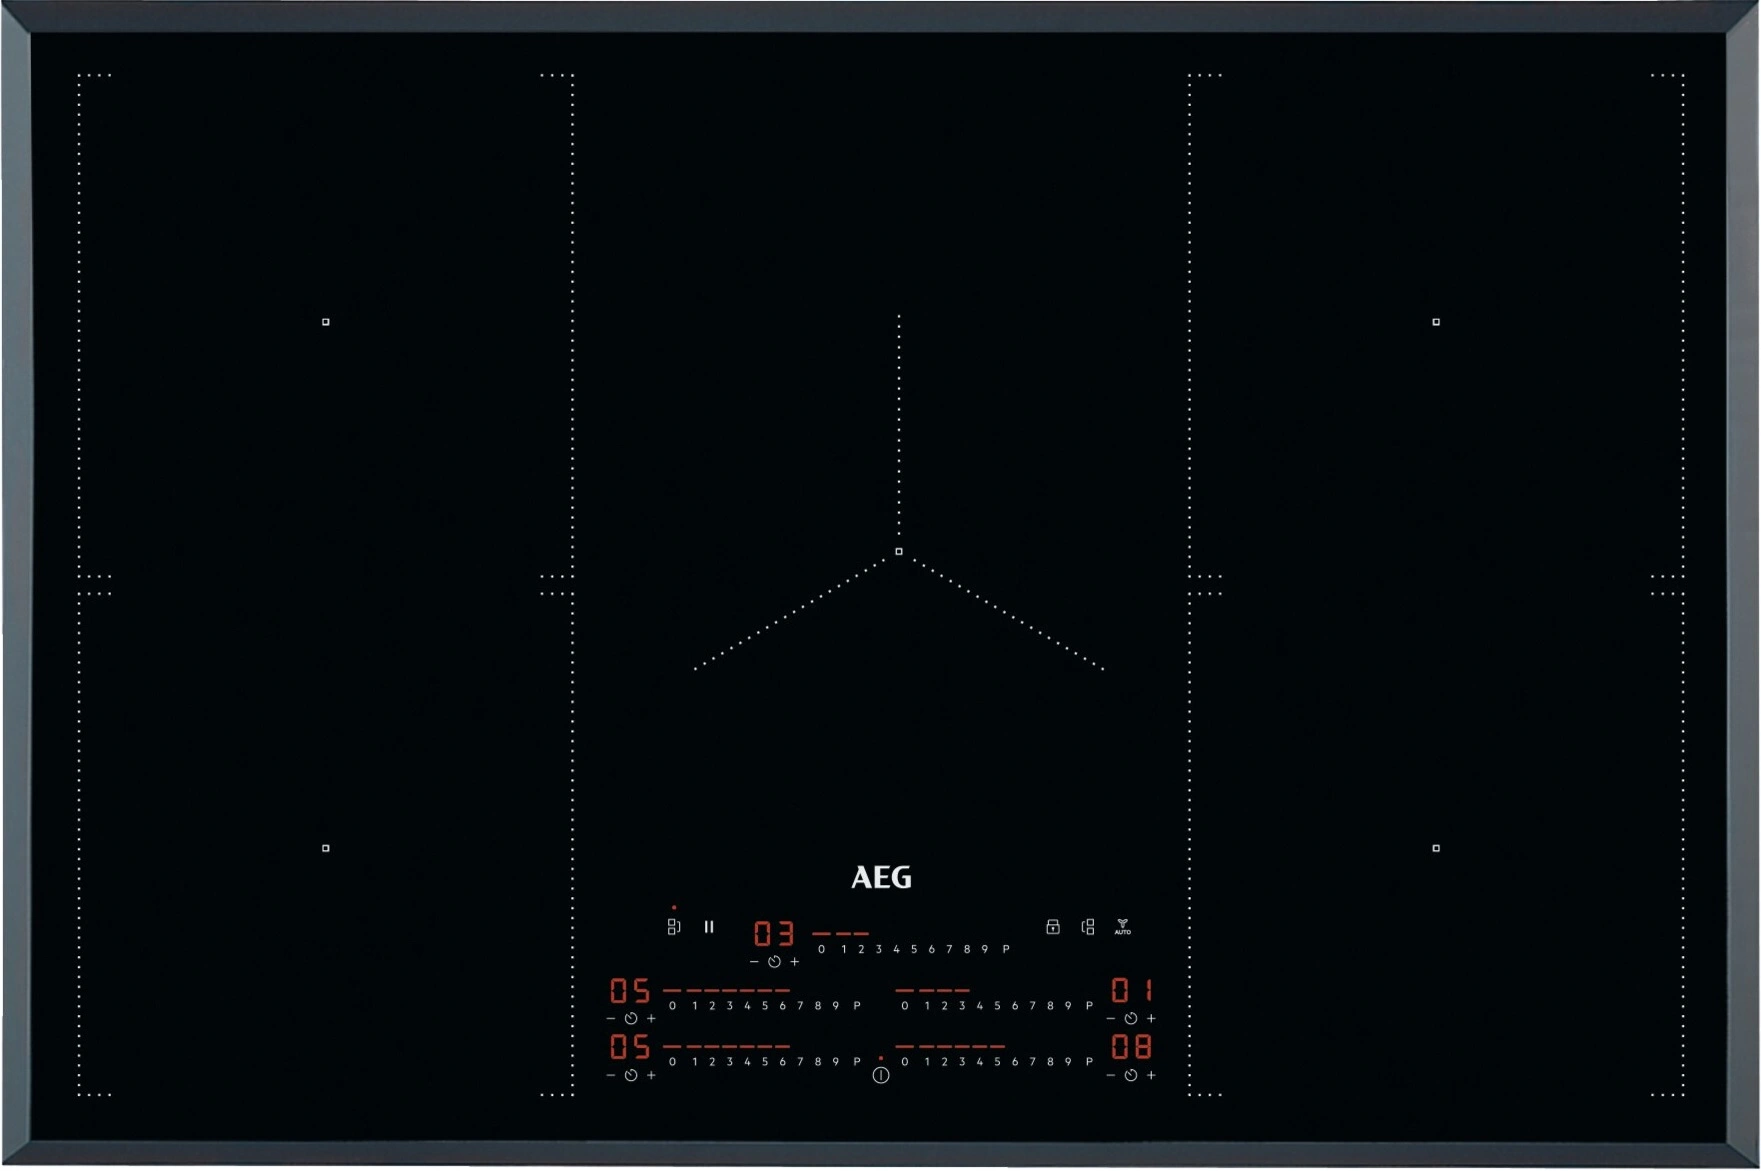
Task: Increase timer with plus under the 03 display
Action: pos(795,962)
